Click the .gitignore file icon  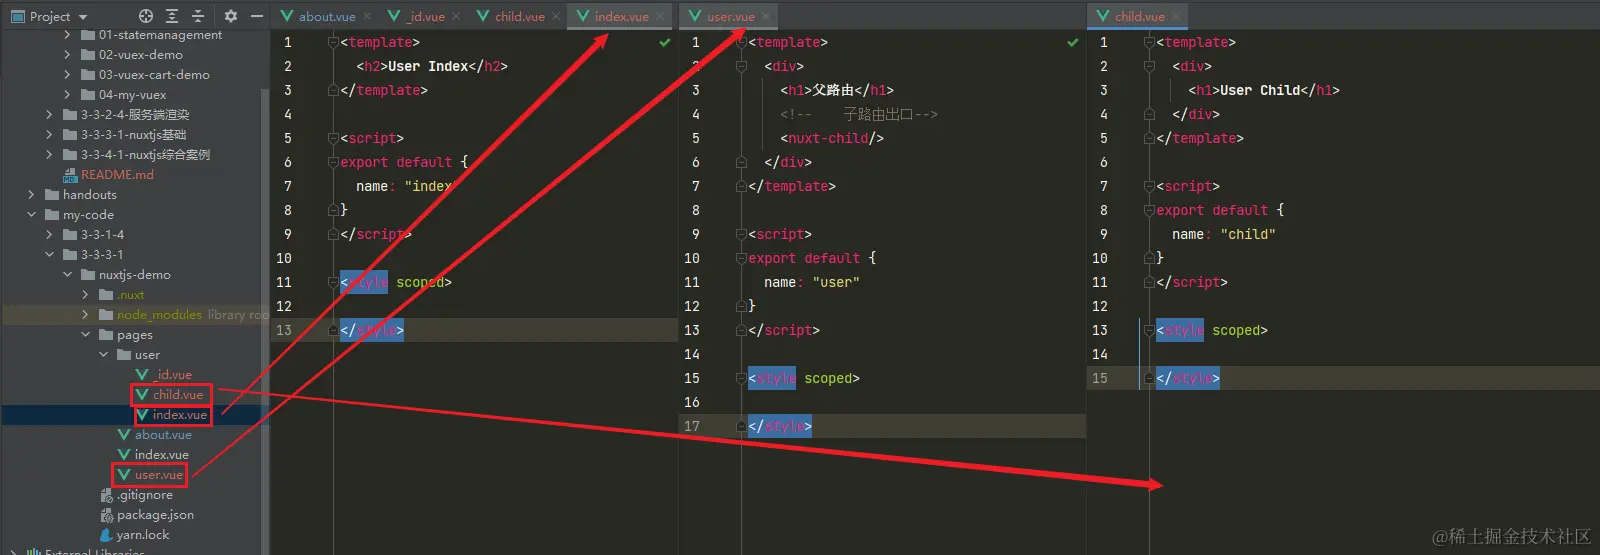click(106, 495)
